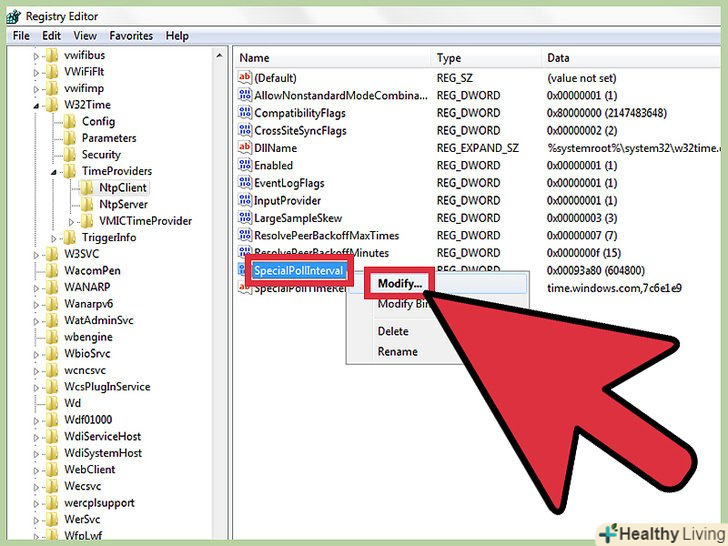Viewport: 728px width, 546px height.
Task: Expand the W3SVC tree node
Action: coord(36,255)
